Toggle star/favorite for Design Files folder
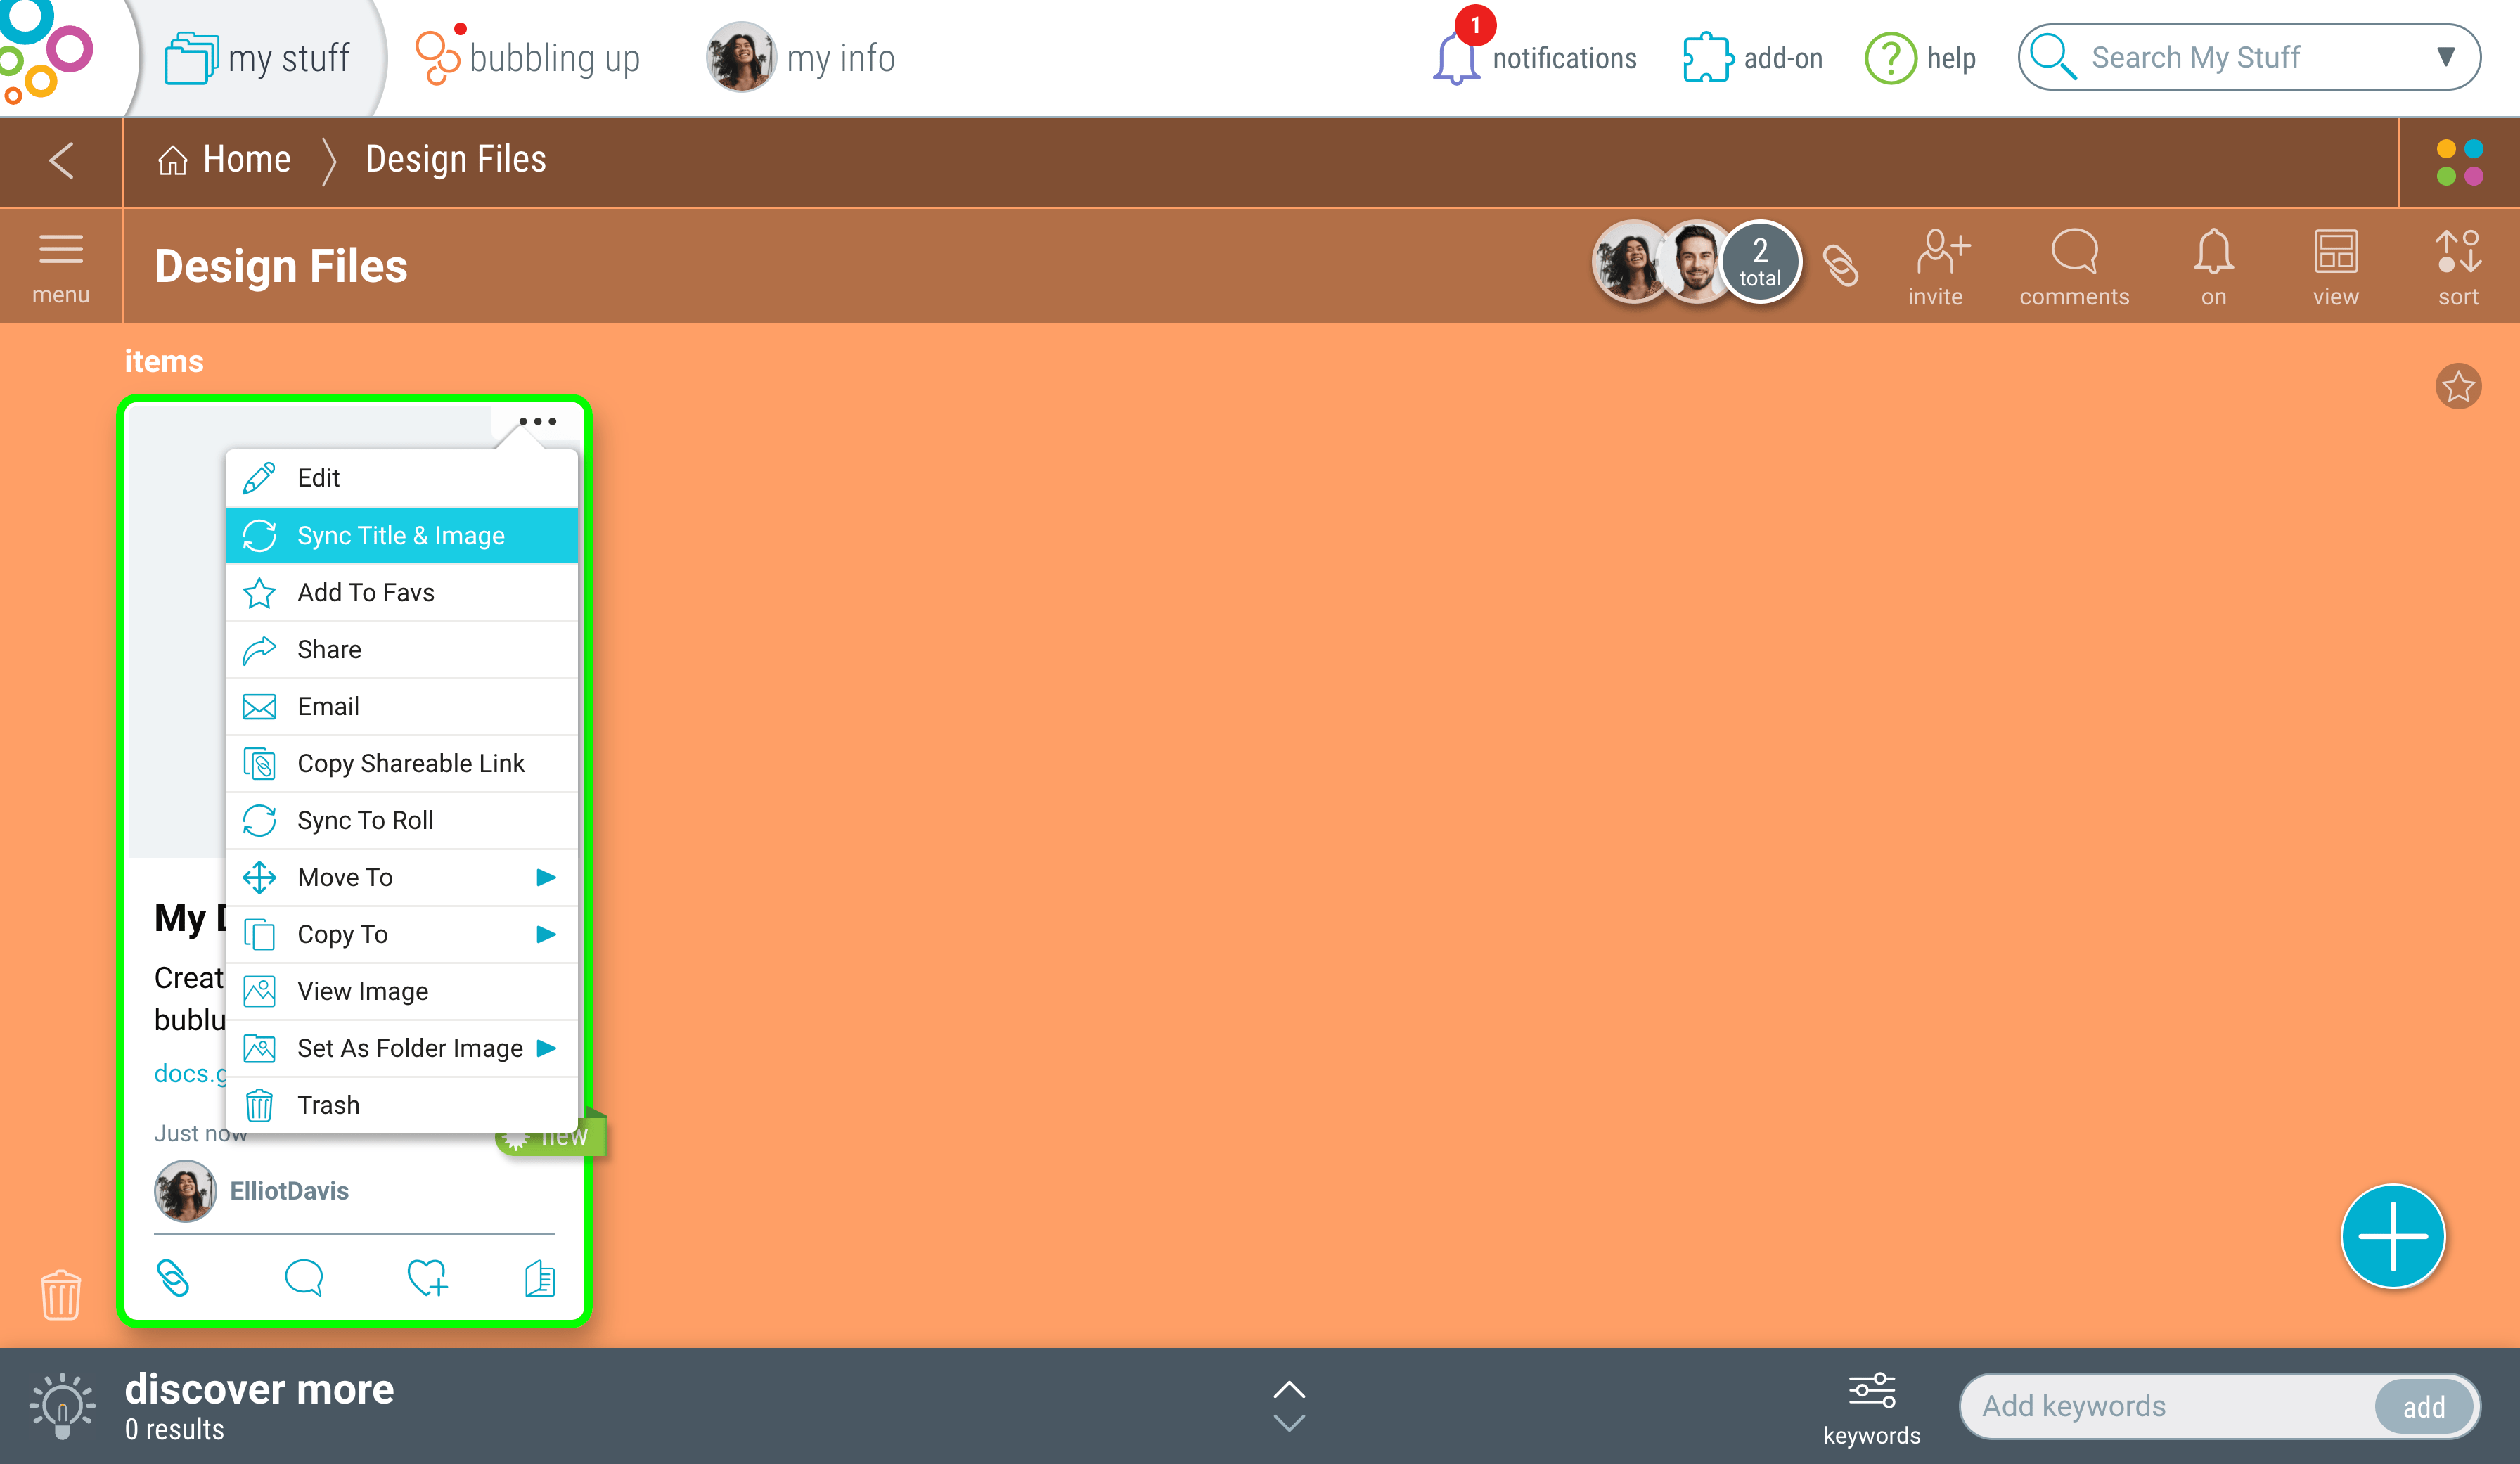This screenshot has width=2520, height=1464. [x=2459, y=387]
